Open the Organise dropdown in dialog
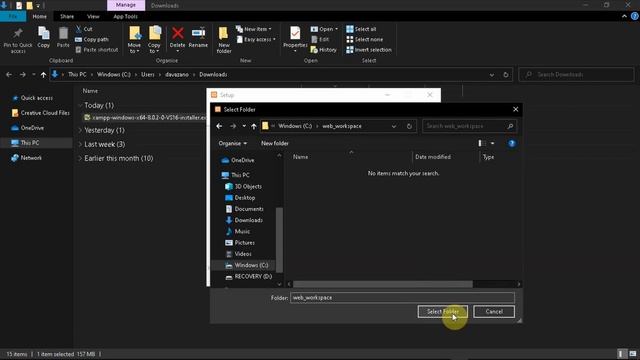Screen dimensions: 640x360 [233, 143]
